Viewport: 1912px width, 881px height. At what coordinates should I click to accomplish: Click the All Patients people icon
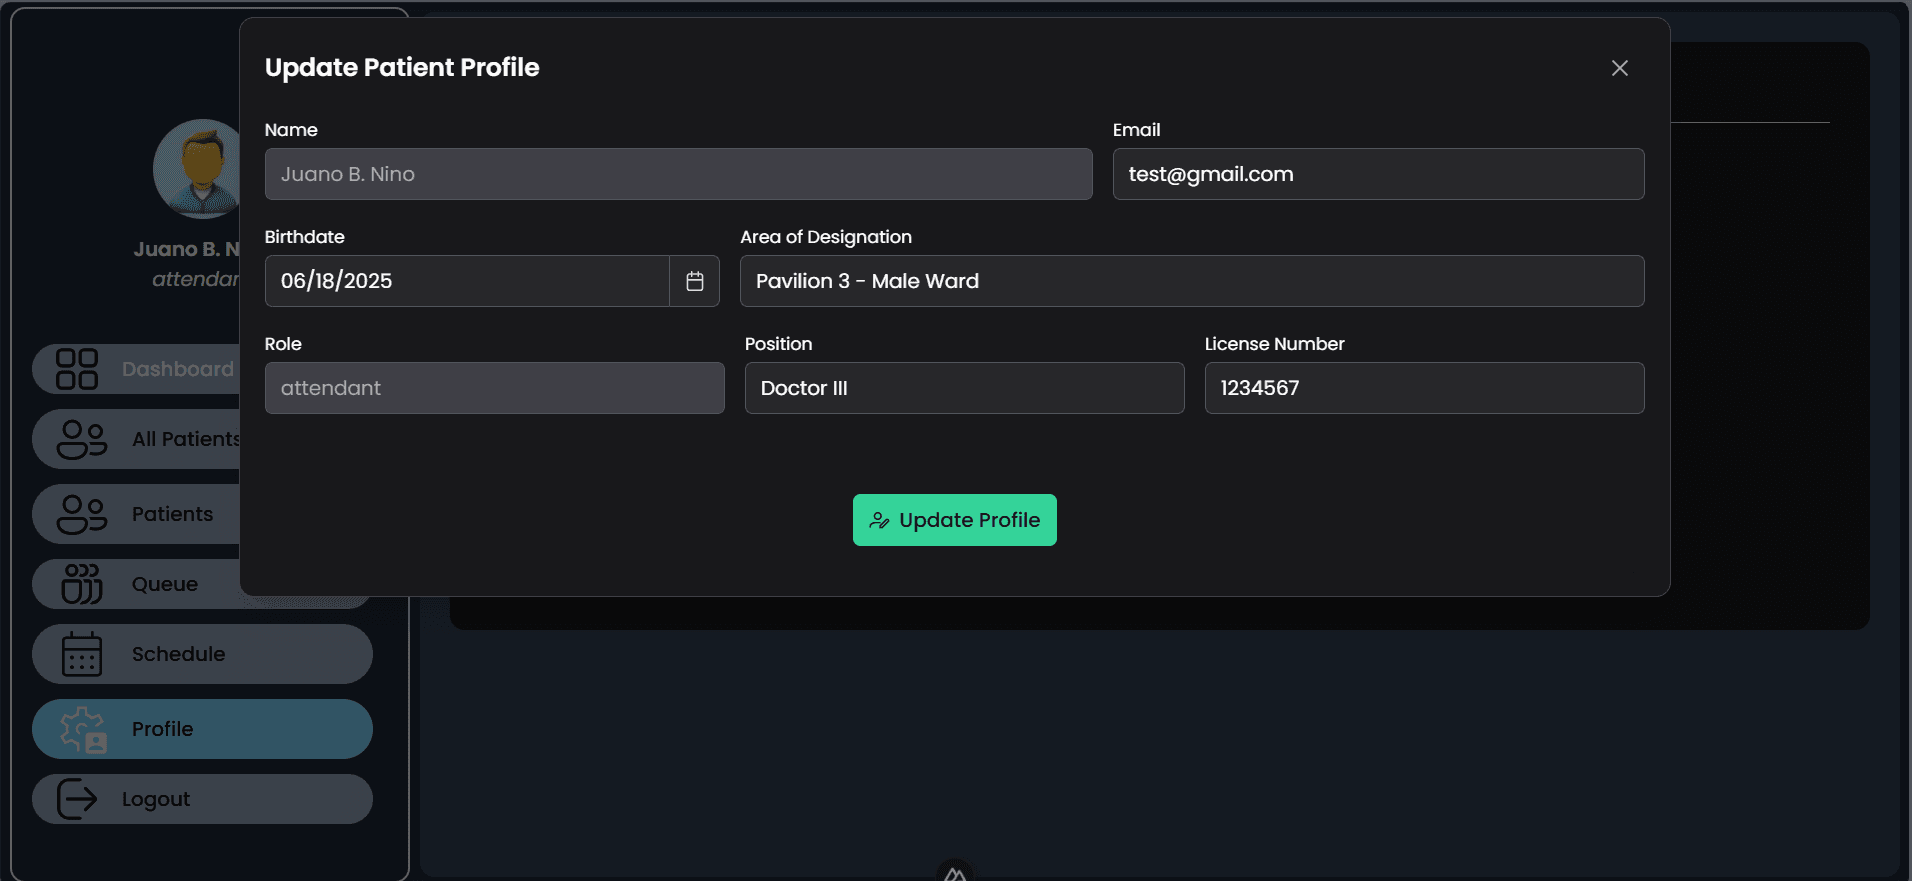(x=82, y=439)
